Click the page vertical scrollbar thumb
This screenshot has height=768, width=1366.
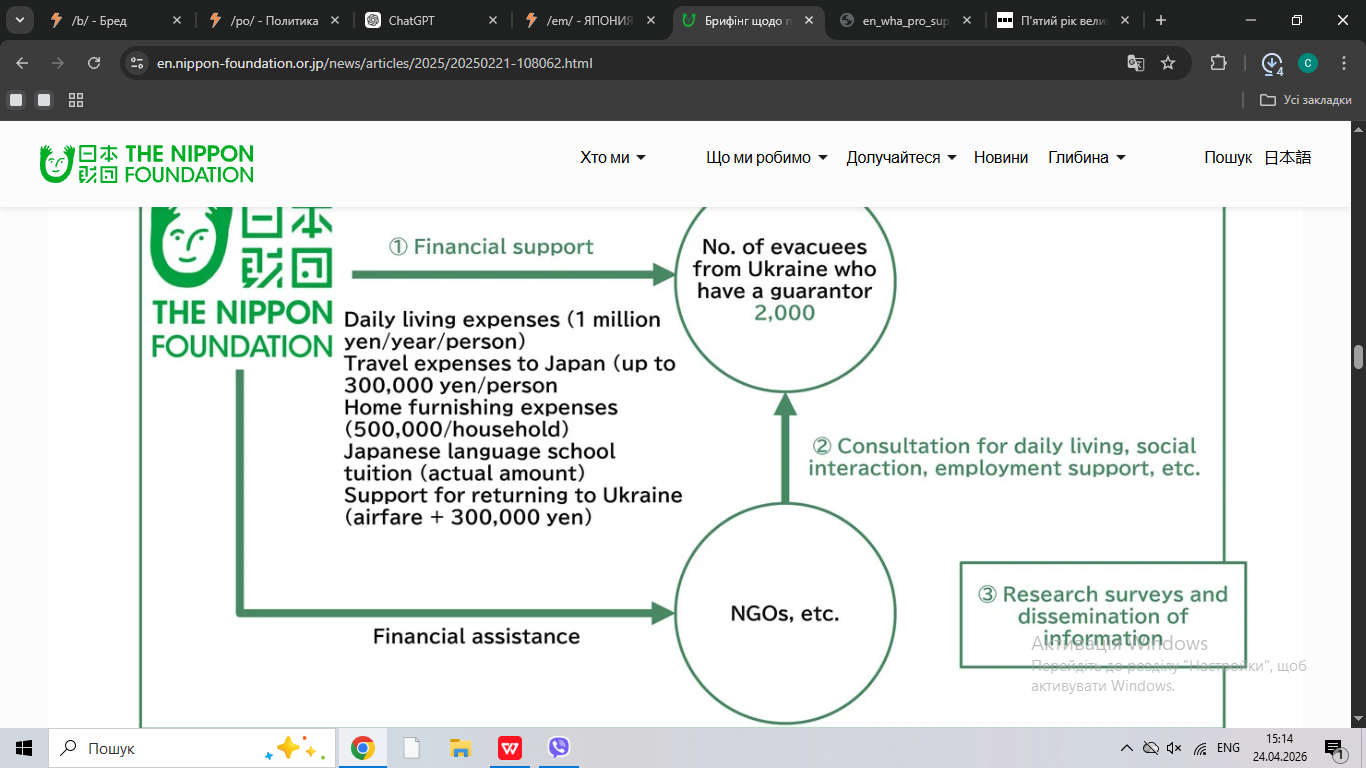[1358, 357]
